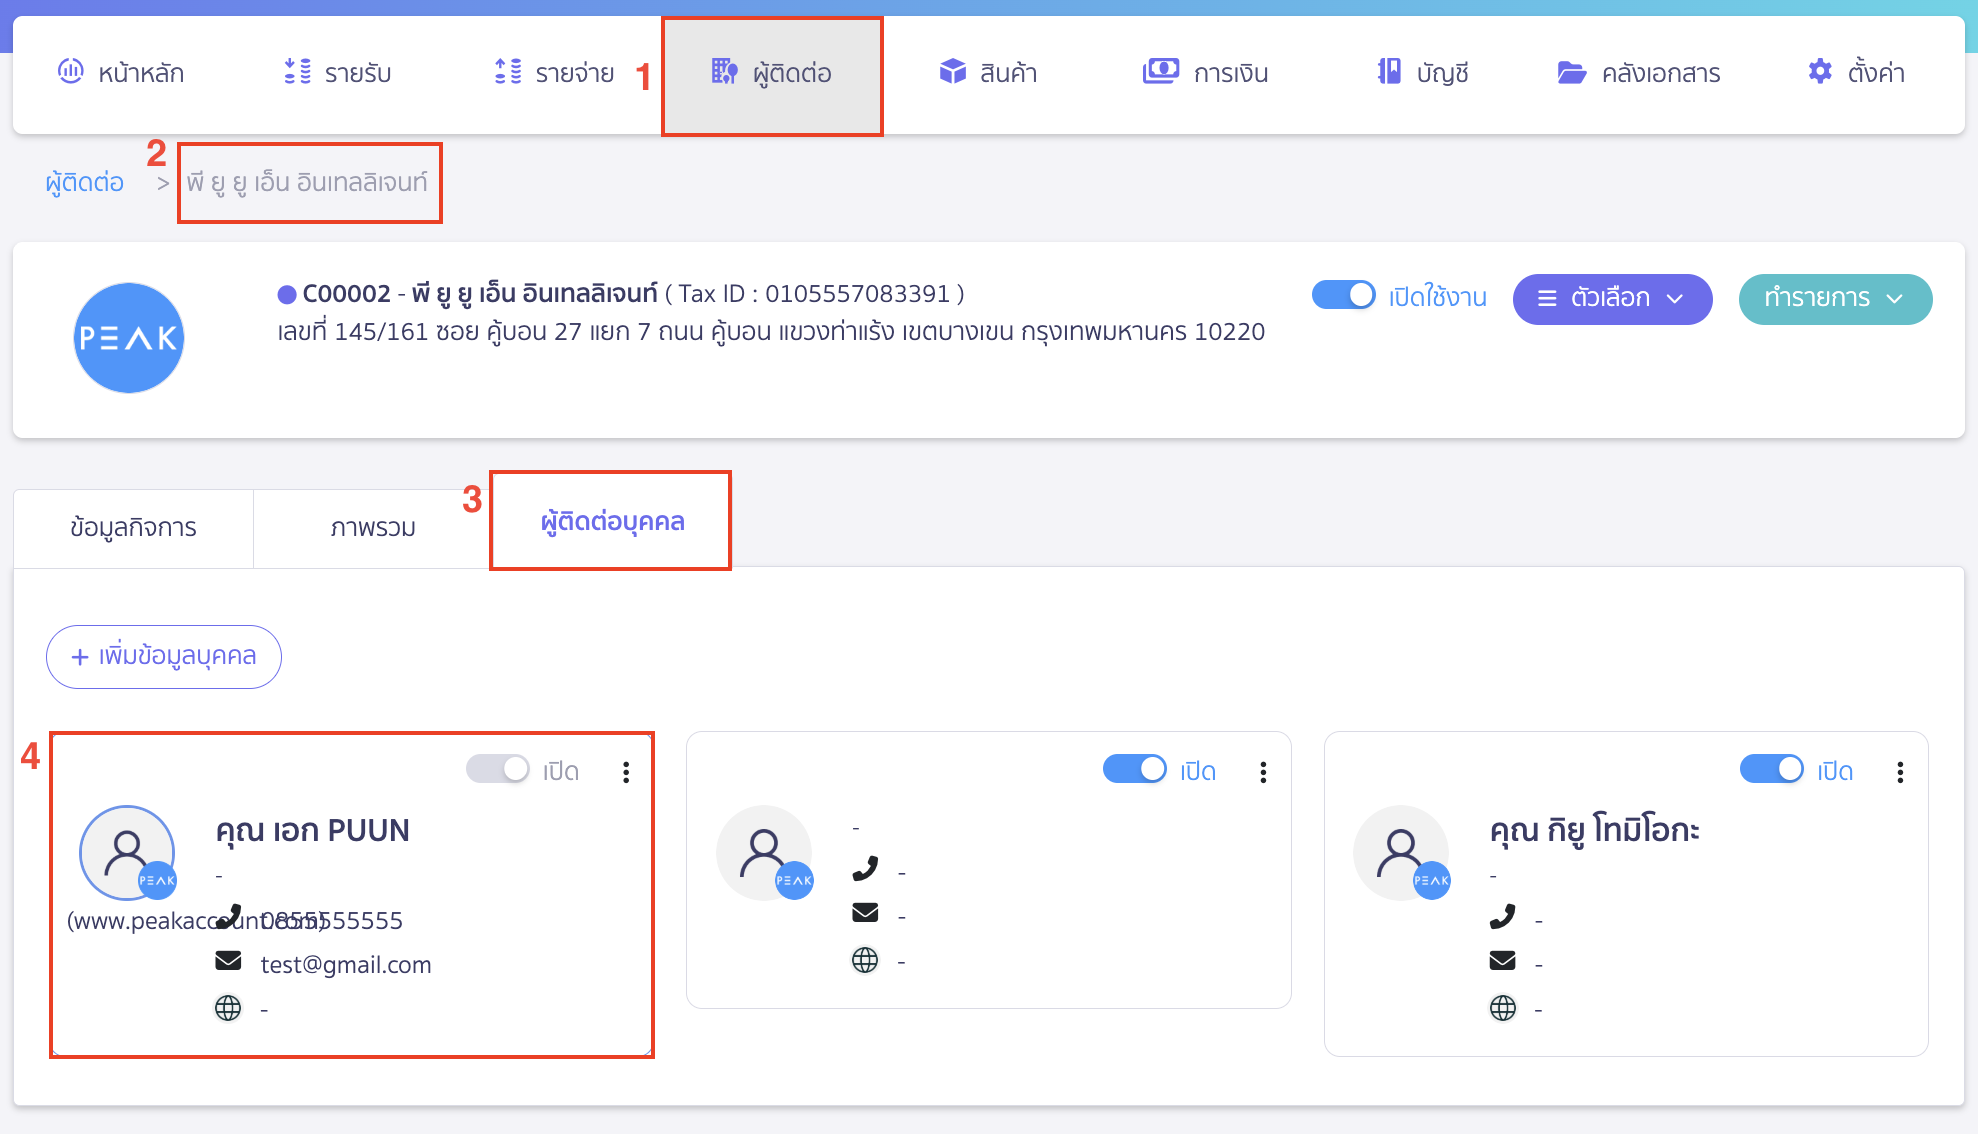Select the ภาพรวม tab
Image resolution: width=1978 pixels, height=1134 pixels.
pos(372,527)
